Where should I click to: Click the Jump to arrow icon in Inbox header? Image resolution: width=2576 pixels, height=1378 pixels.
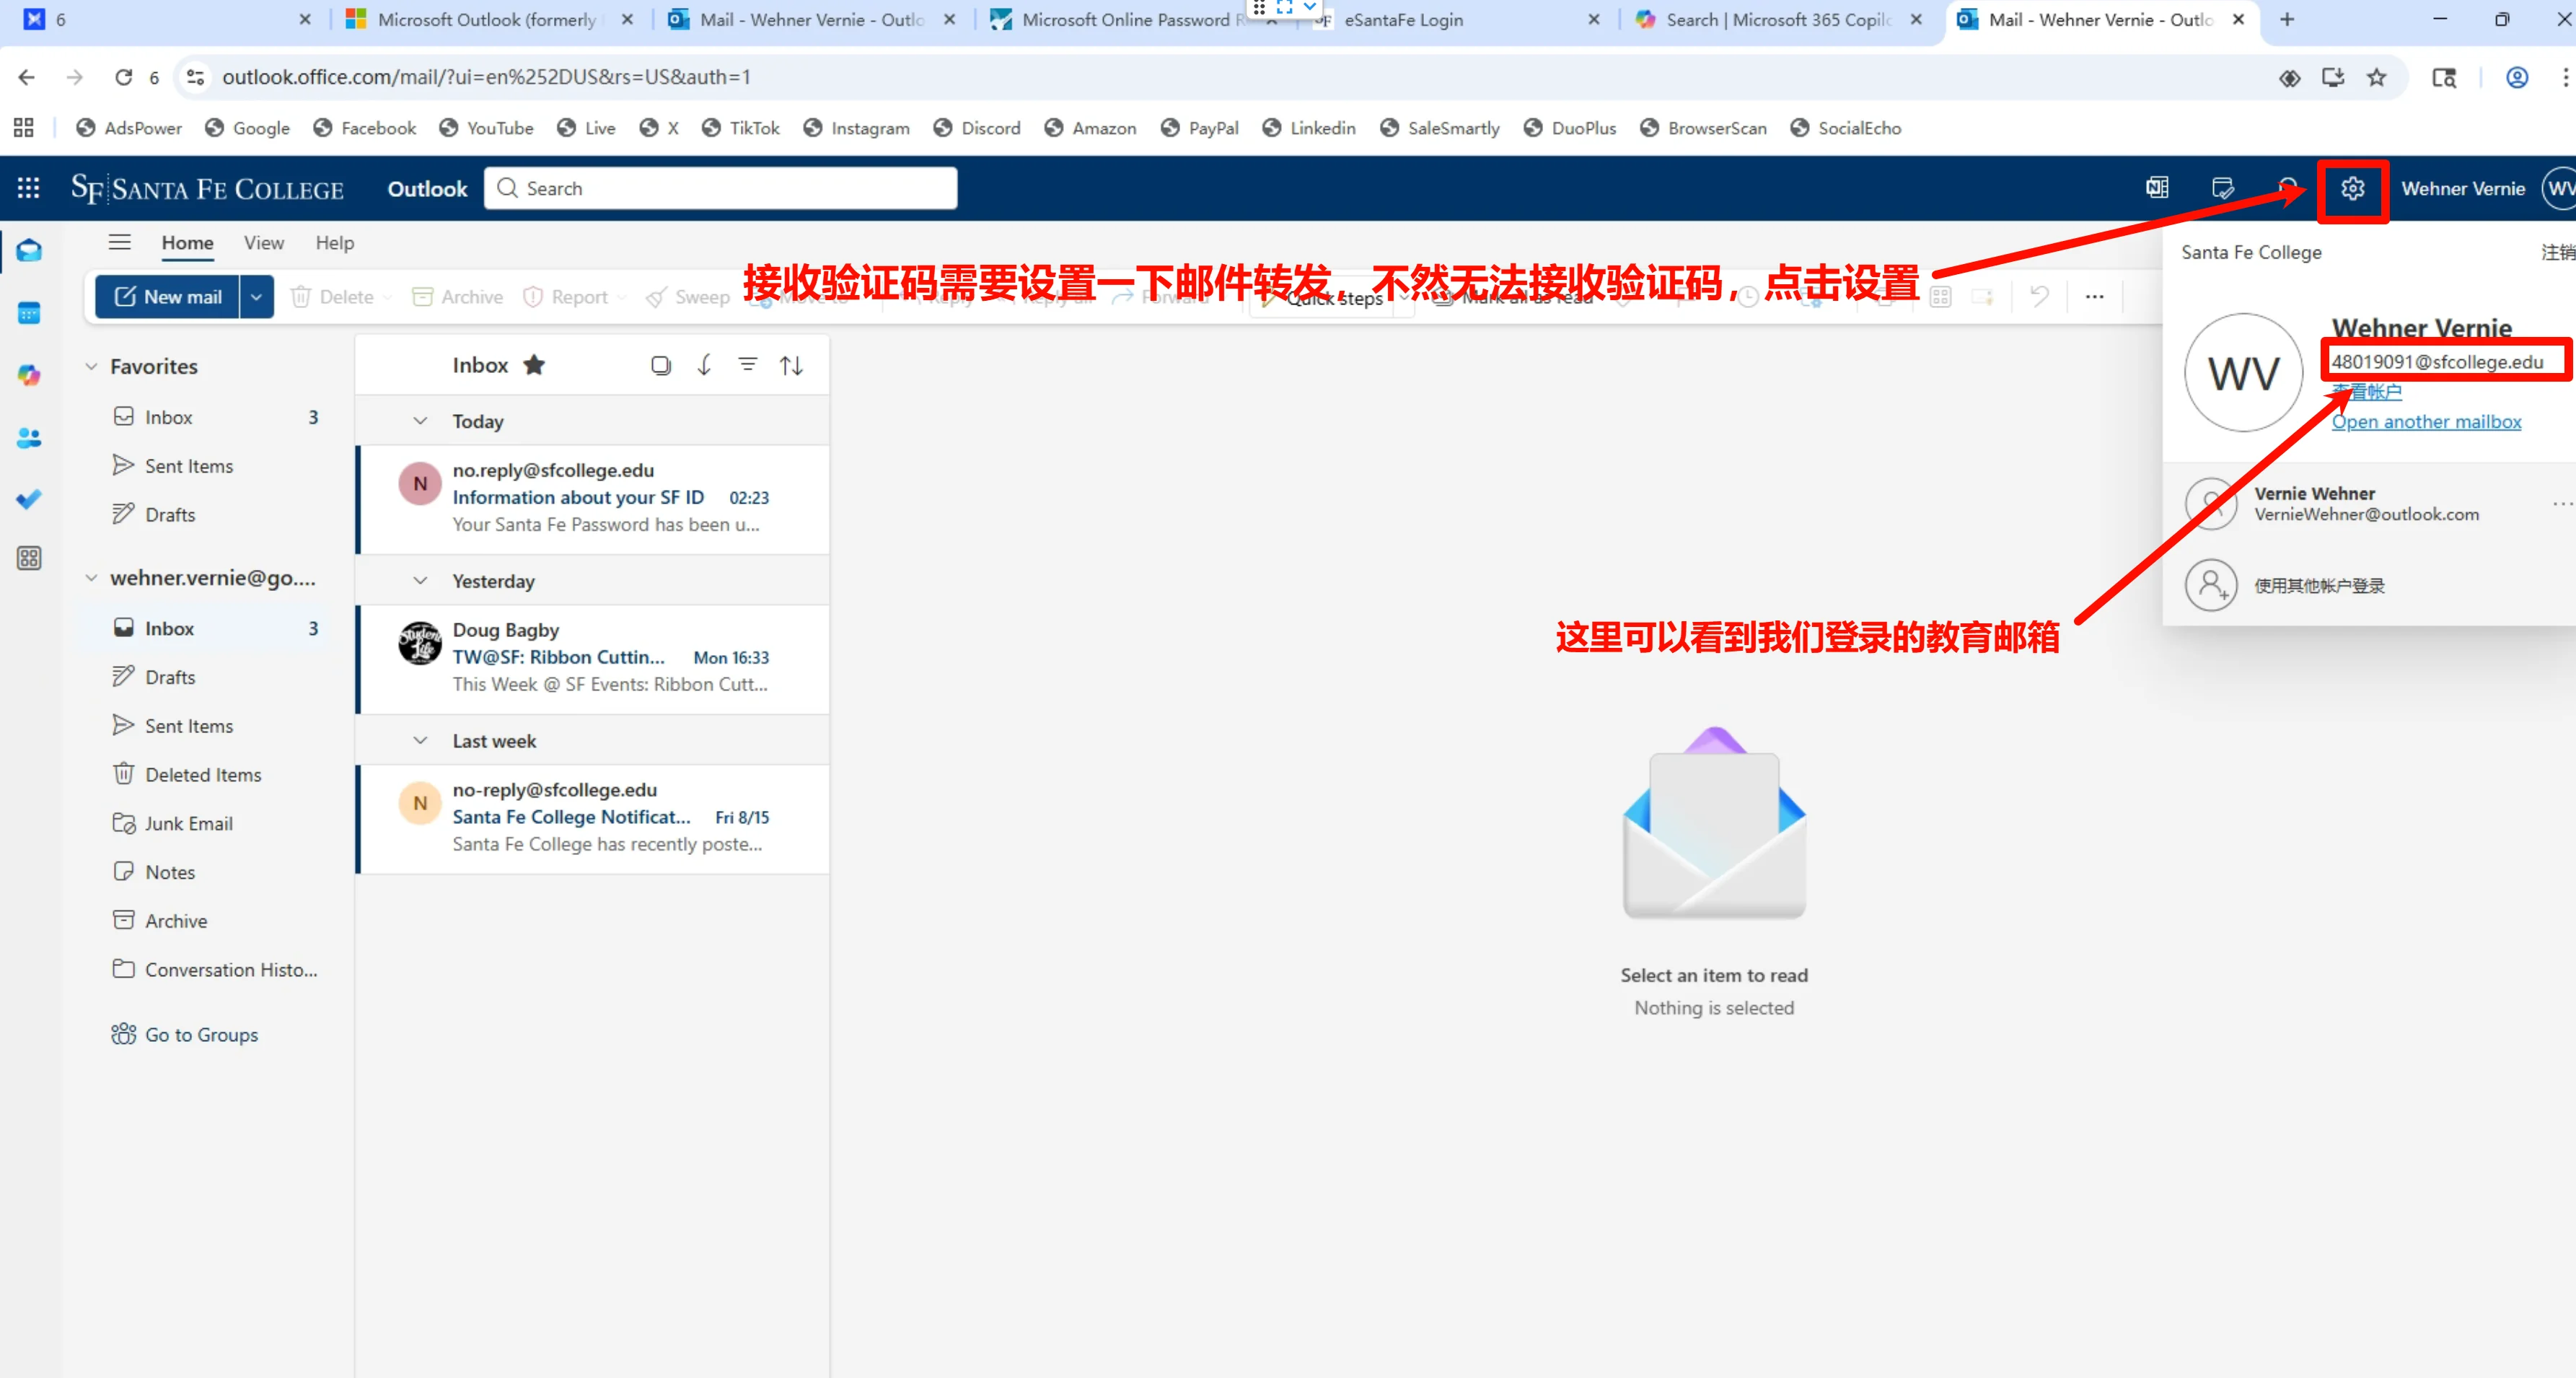(x=704, y=365)
